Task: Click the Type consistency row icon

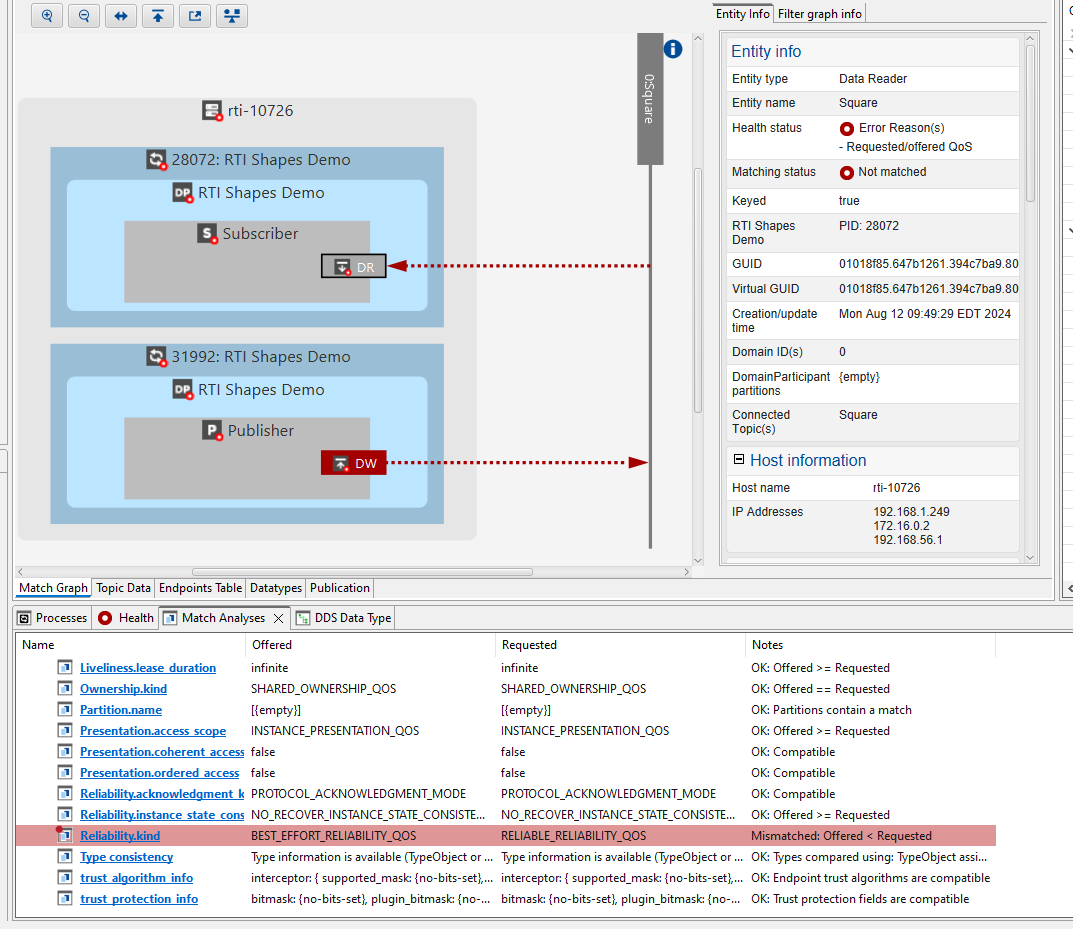Action: [x=65, y=856]
